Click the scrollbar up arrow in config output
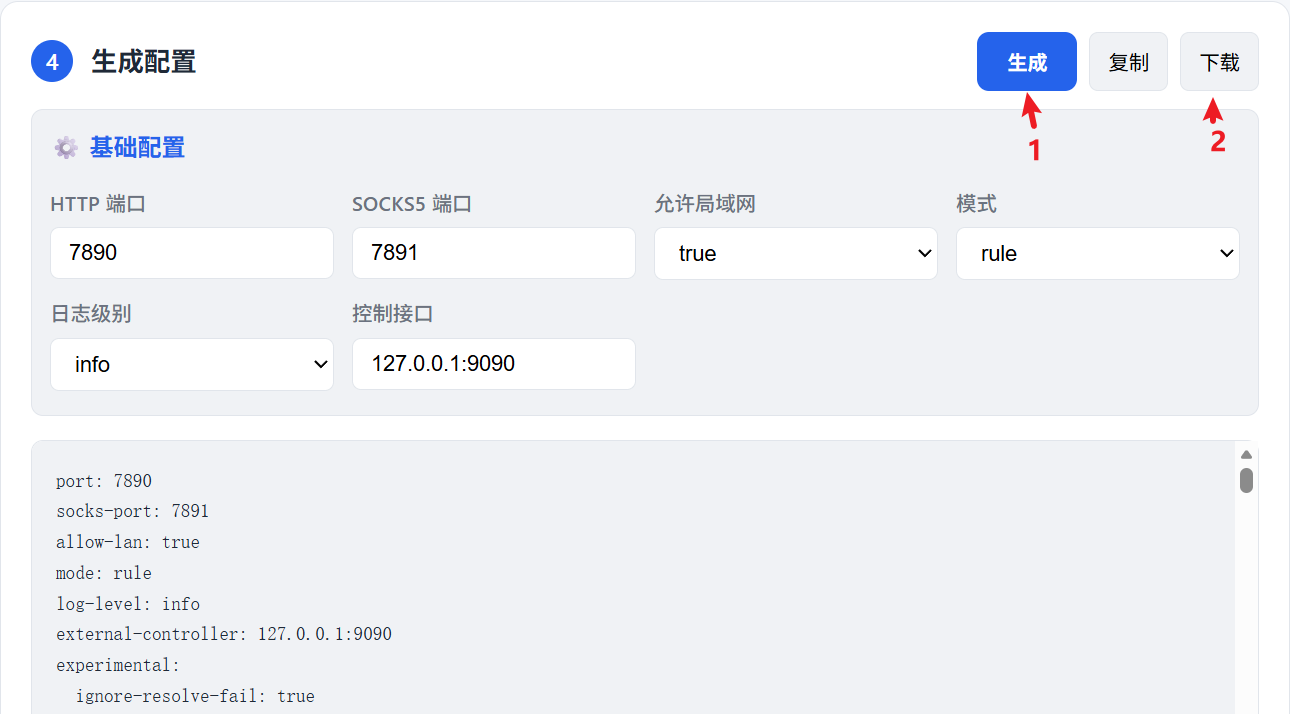Viewport: 1290px width, 714px height. coord(1246,455)
